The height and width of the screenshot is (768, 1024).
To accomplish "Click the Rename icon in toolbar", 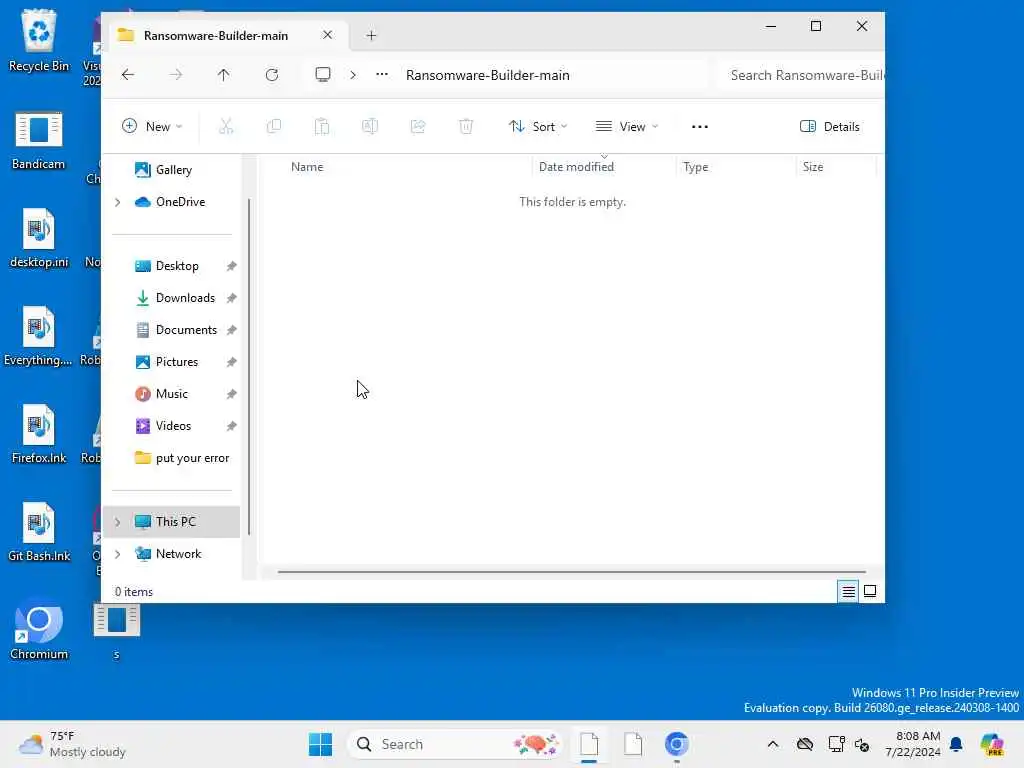I will [370, 126].
